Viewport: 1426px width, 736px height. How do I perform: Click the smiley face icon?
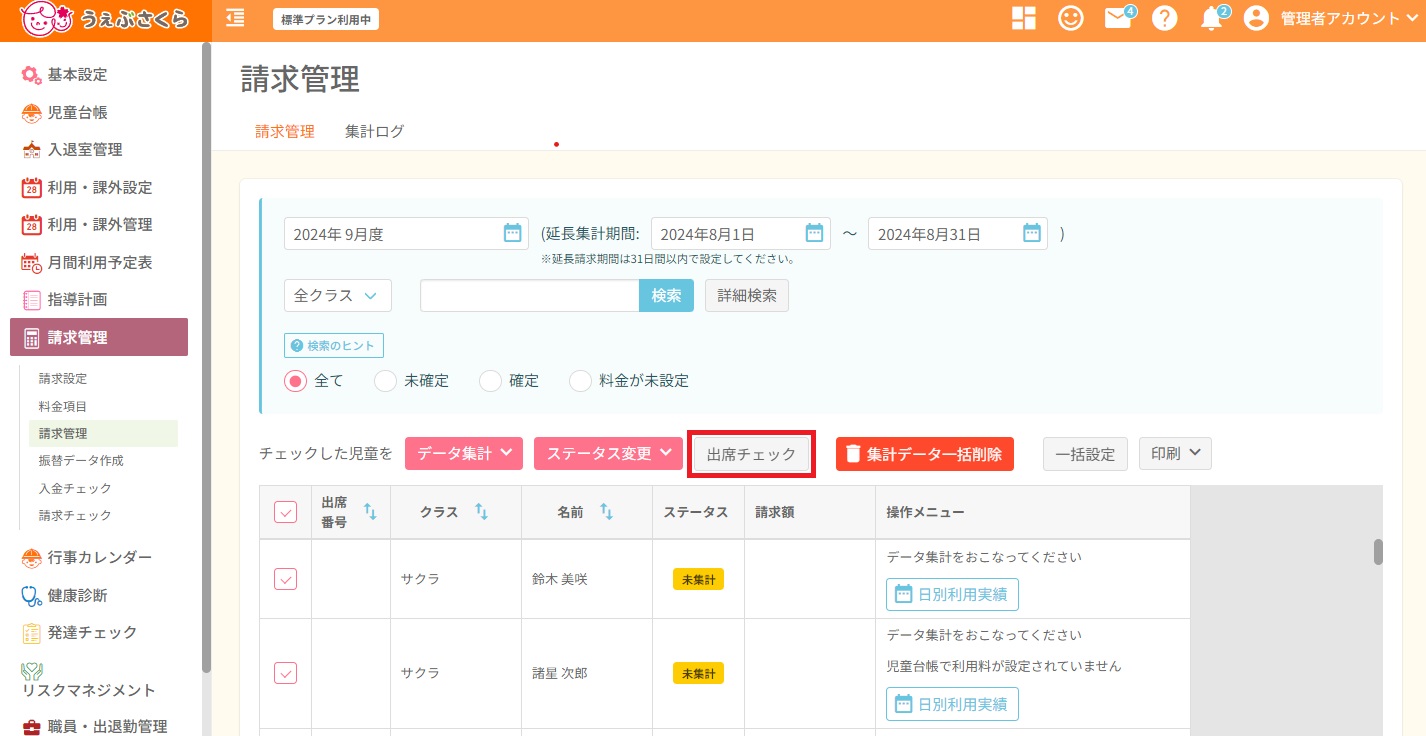tap(1071, 18)
